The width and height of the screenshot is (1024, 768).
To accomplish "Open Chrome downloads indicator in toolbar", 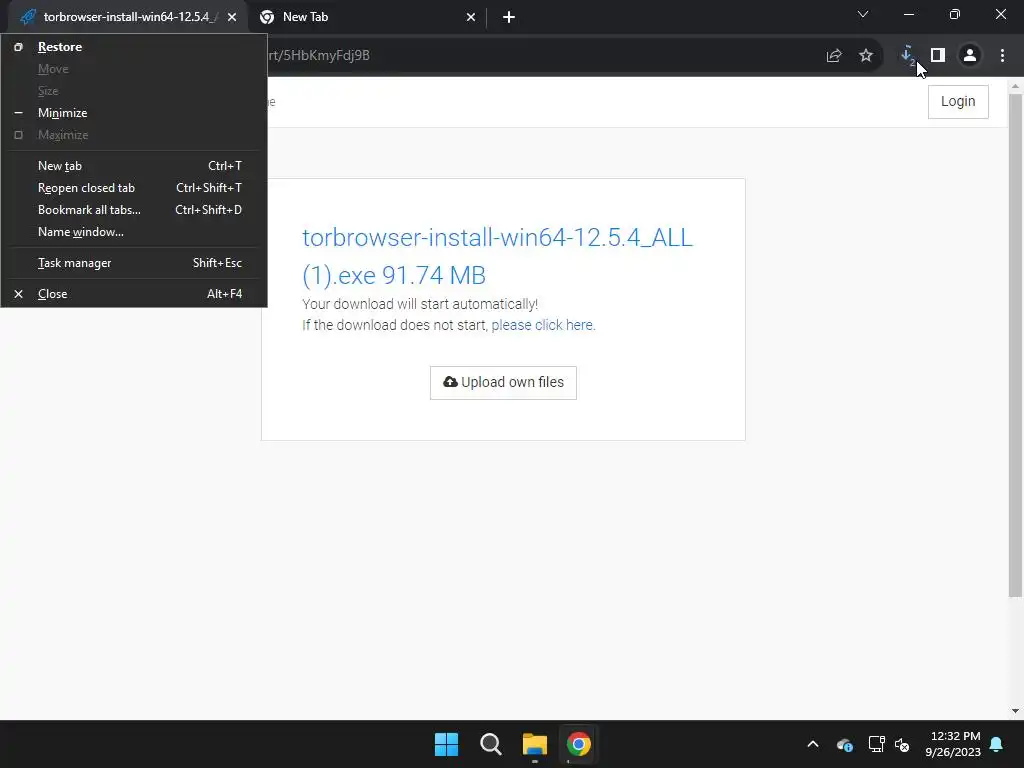I will click(907, 56).
